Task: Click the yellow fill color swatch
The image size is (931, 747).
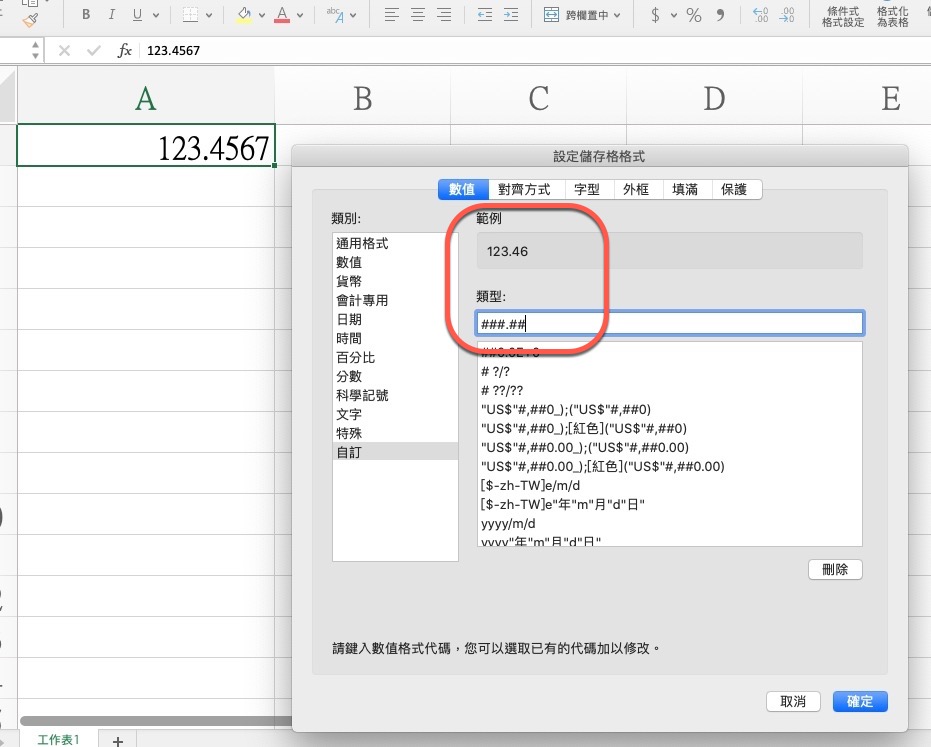Action: coord(244,15)
